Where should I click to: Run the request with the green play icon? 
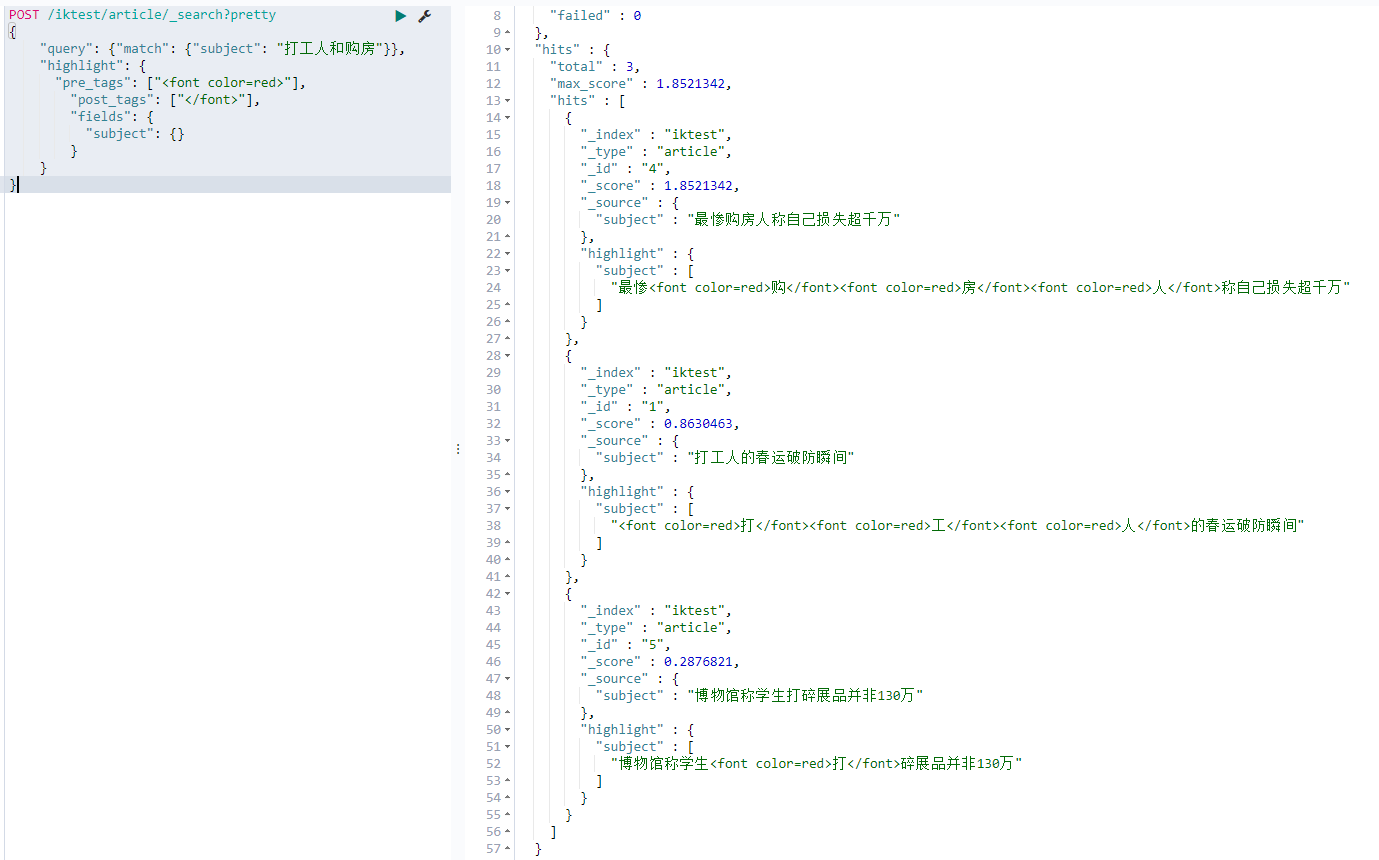click(401, 16)
